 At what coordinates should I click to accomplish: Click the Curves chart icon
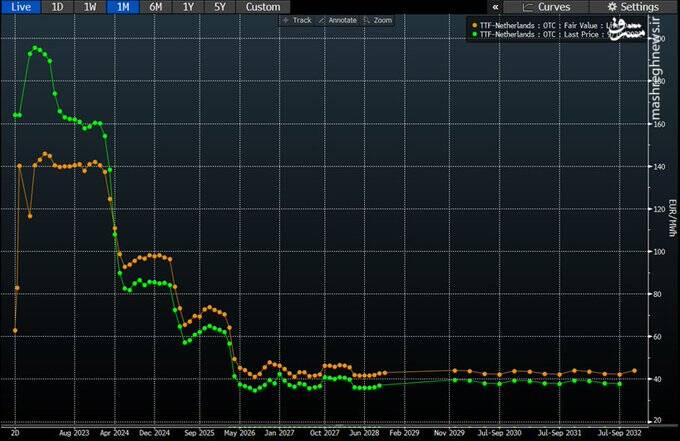pos(524,7)
